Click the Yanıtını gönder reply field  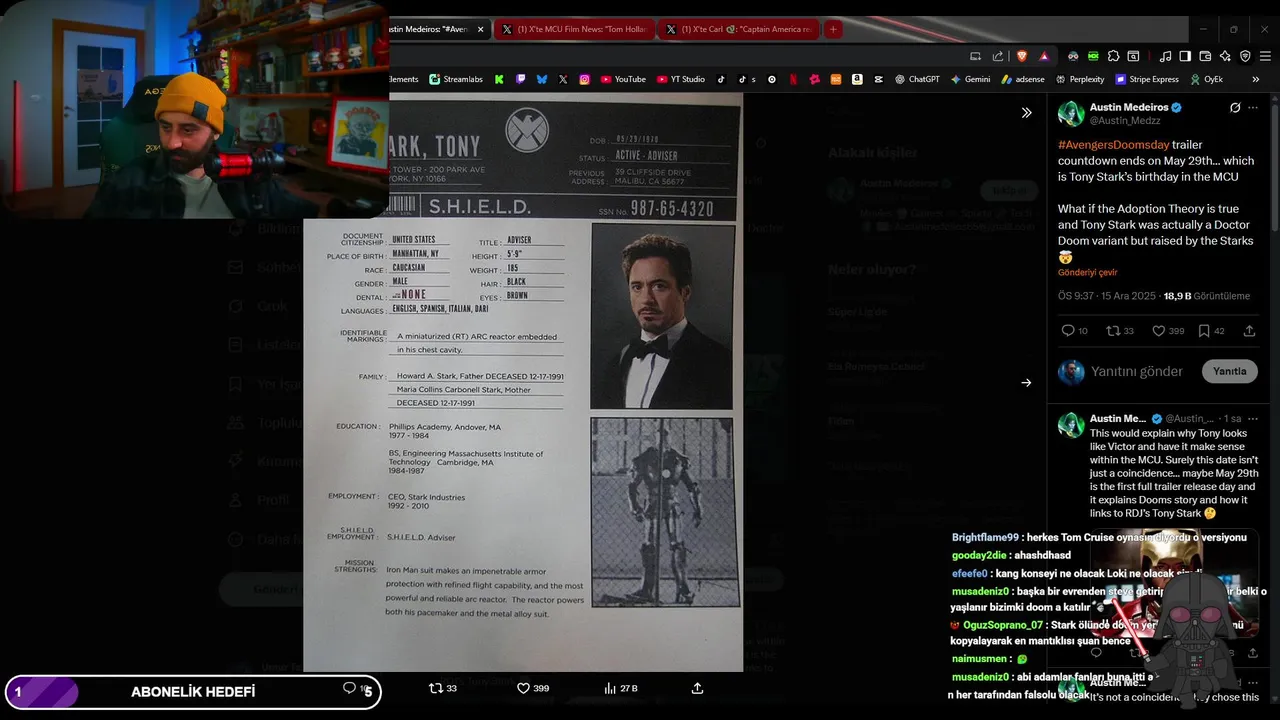(1137, 371)
